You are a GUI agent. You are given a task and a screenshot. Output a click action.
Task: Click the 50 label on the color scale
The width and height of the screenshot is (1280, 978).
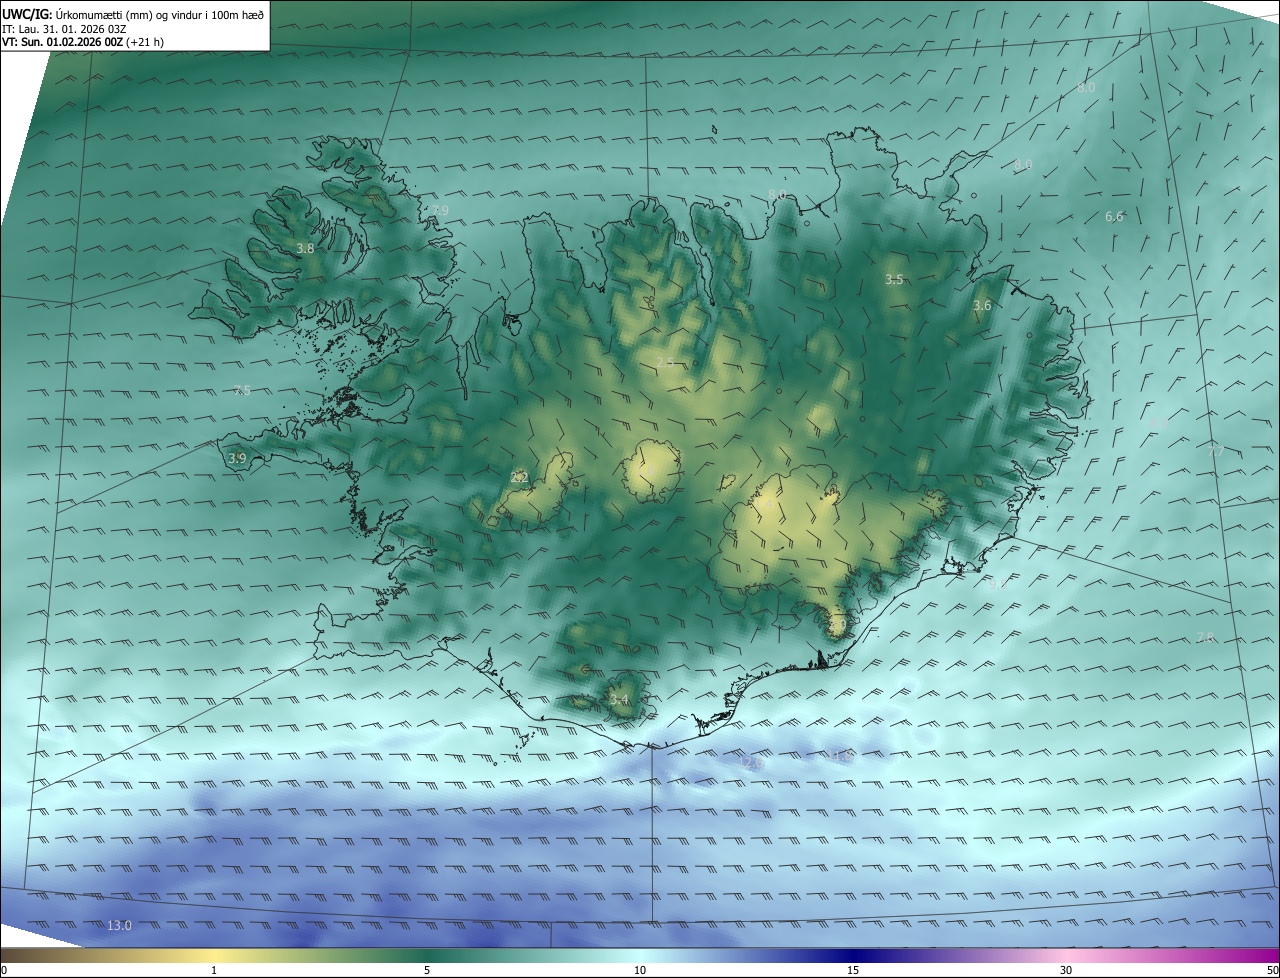tap(1272, 970)
